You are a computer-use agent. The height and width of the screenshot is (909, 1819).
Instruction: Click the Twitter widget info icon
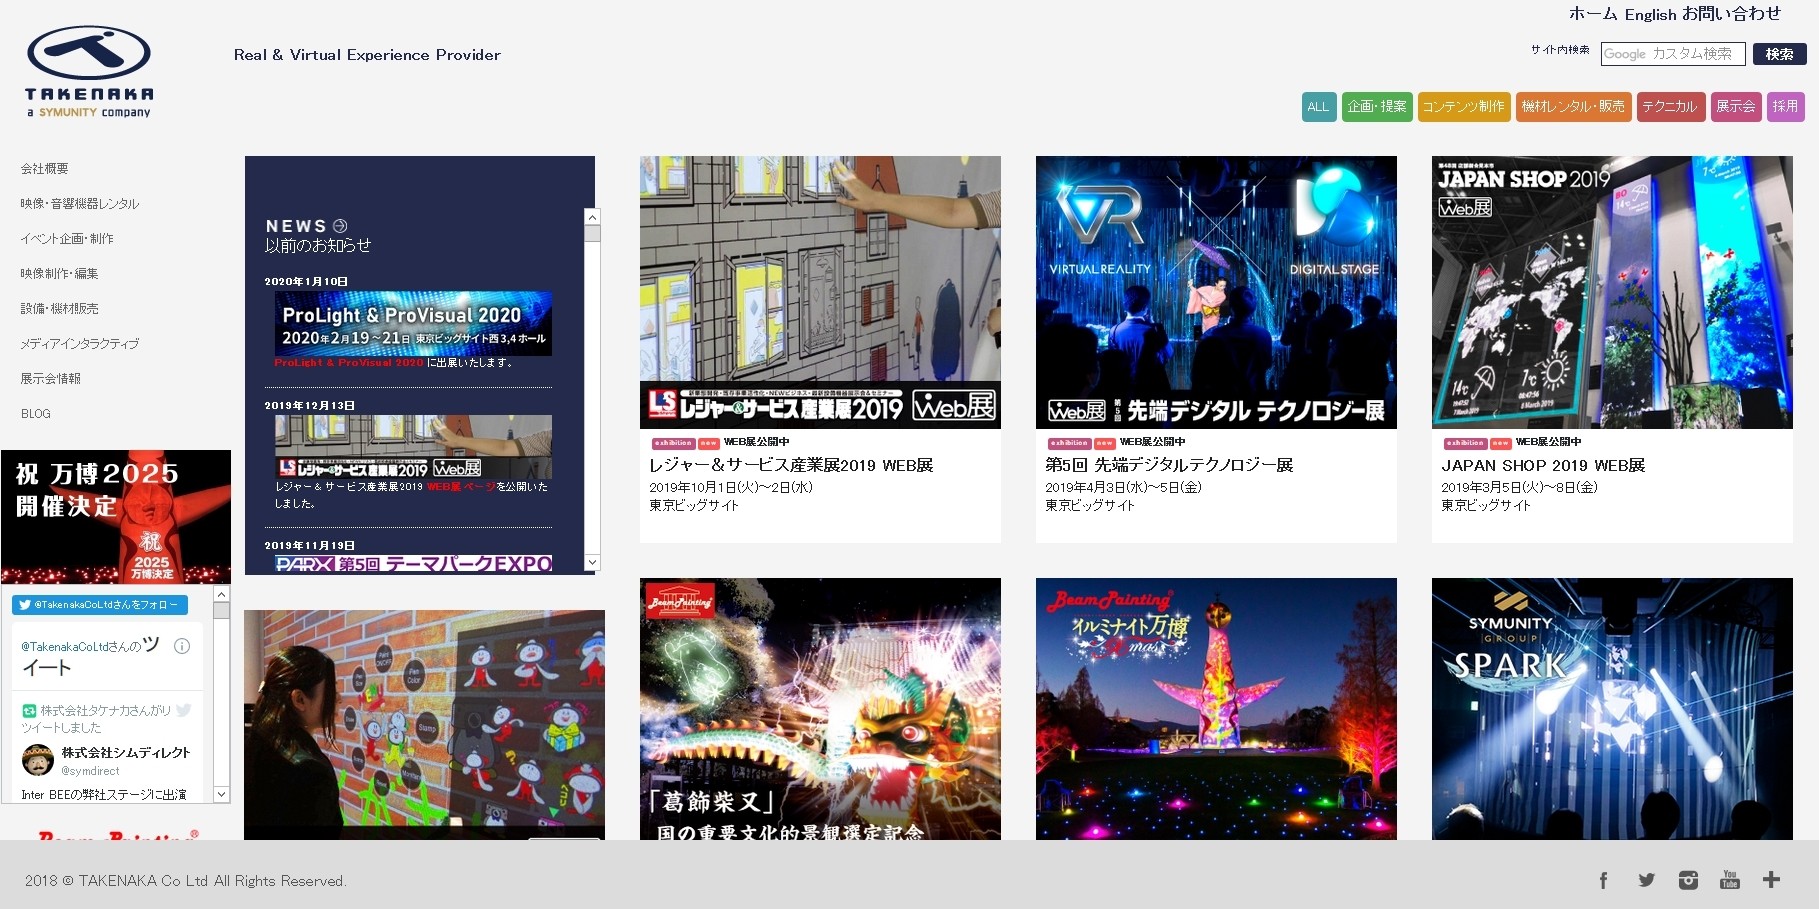tap(182, 646)
